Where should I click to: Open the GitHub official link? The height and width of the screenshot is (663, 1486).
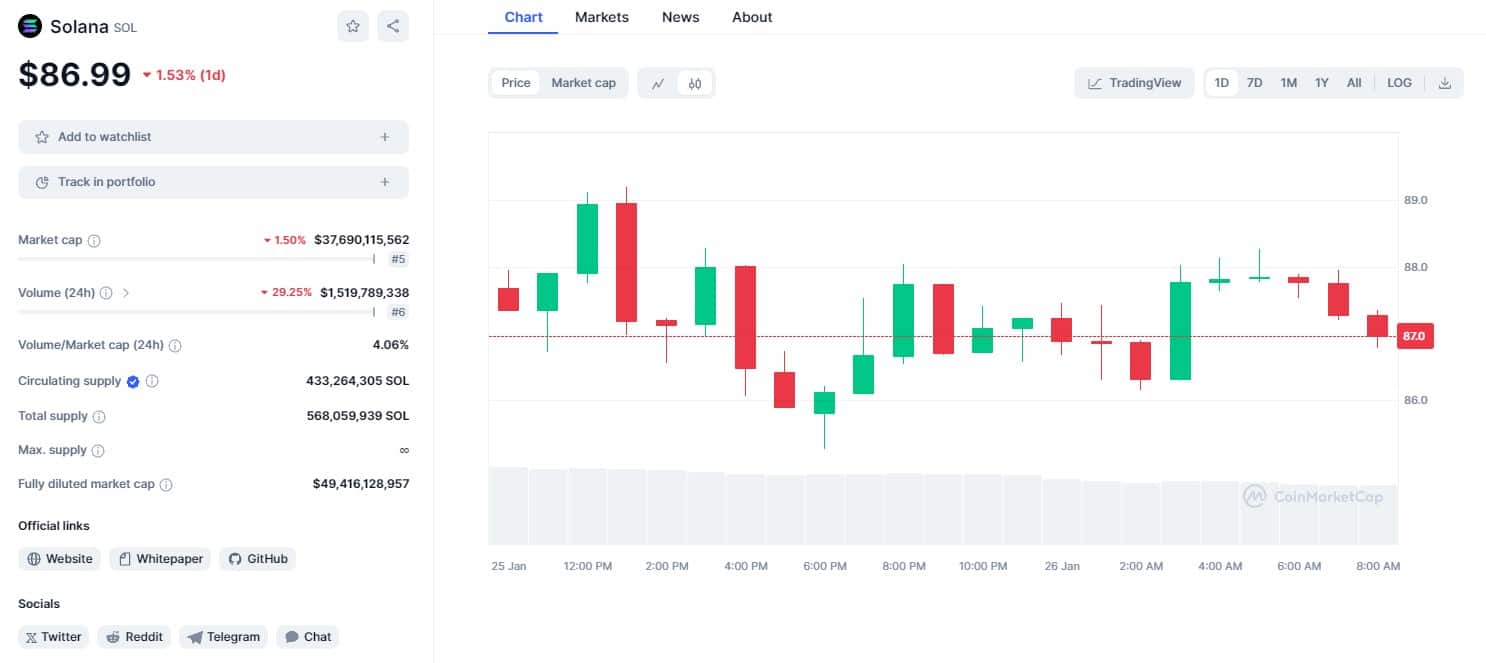258,559
